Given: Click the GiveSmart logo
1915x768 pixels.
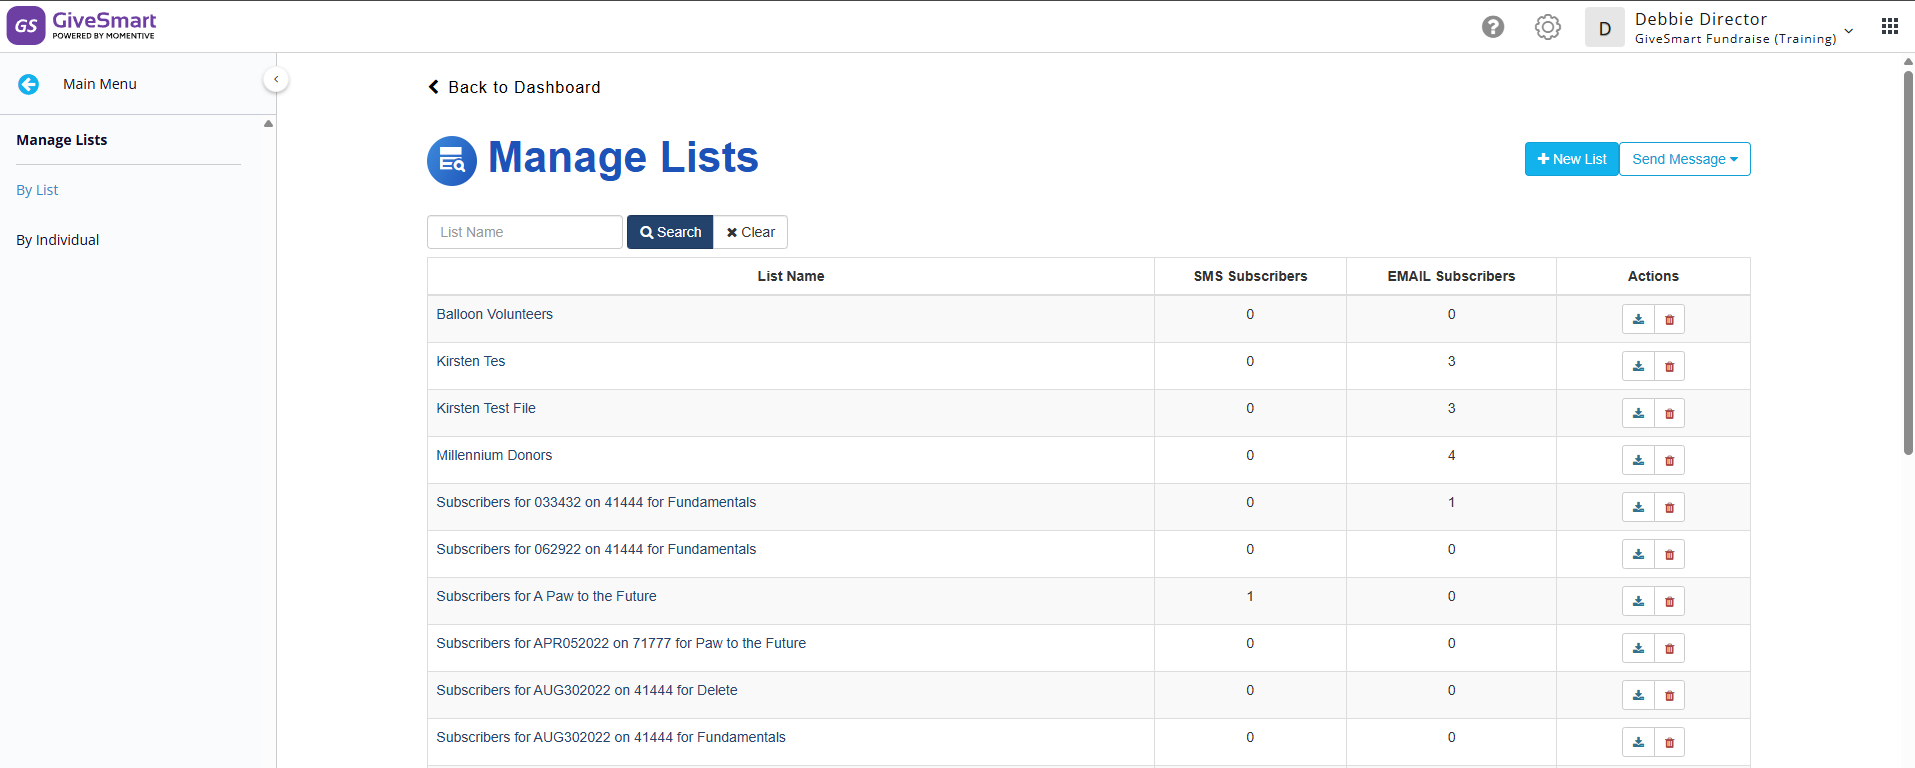Looking at the screenshot, I should point(82,26).
